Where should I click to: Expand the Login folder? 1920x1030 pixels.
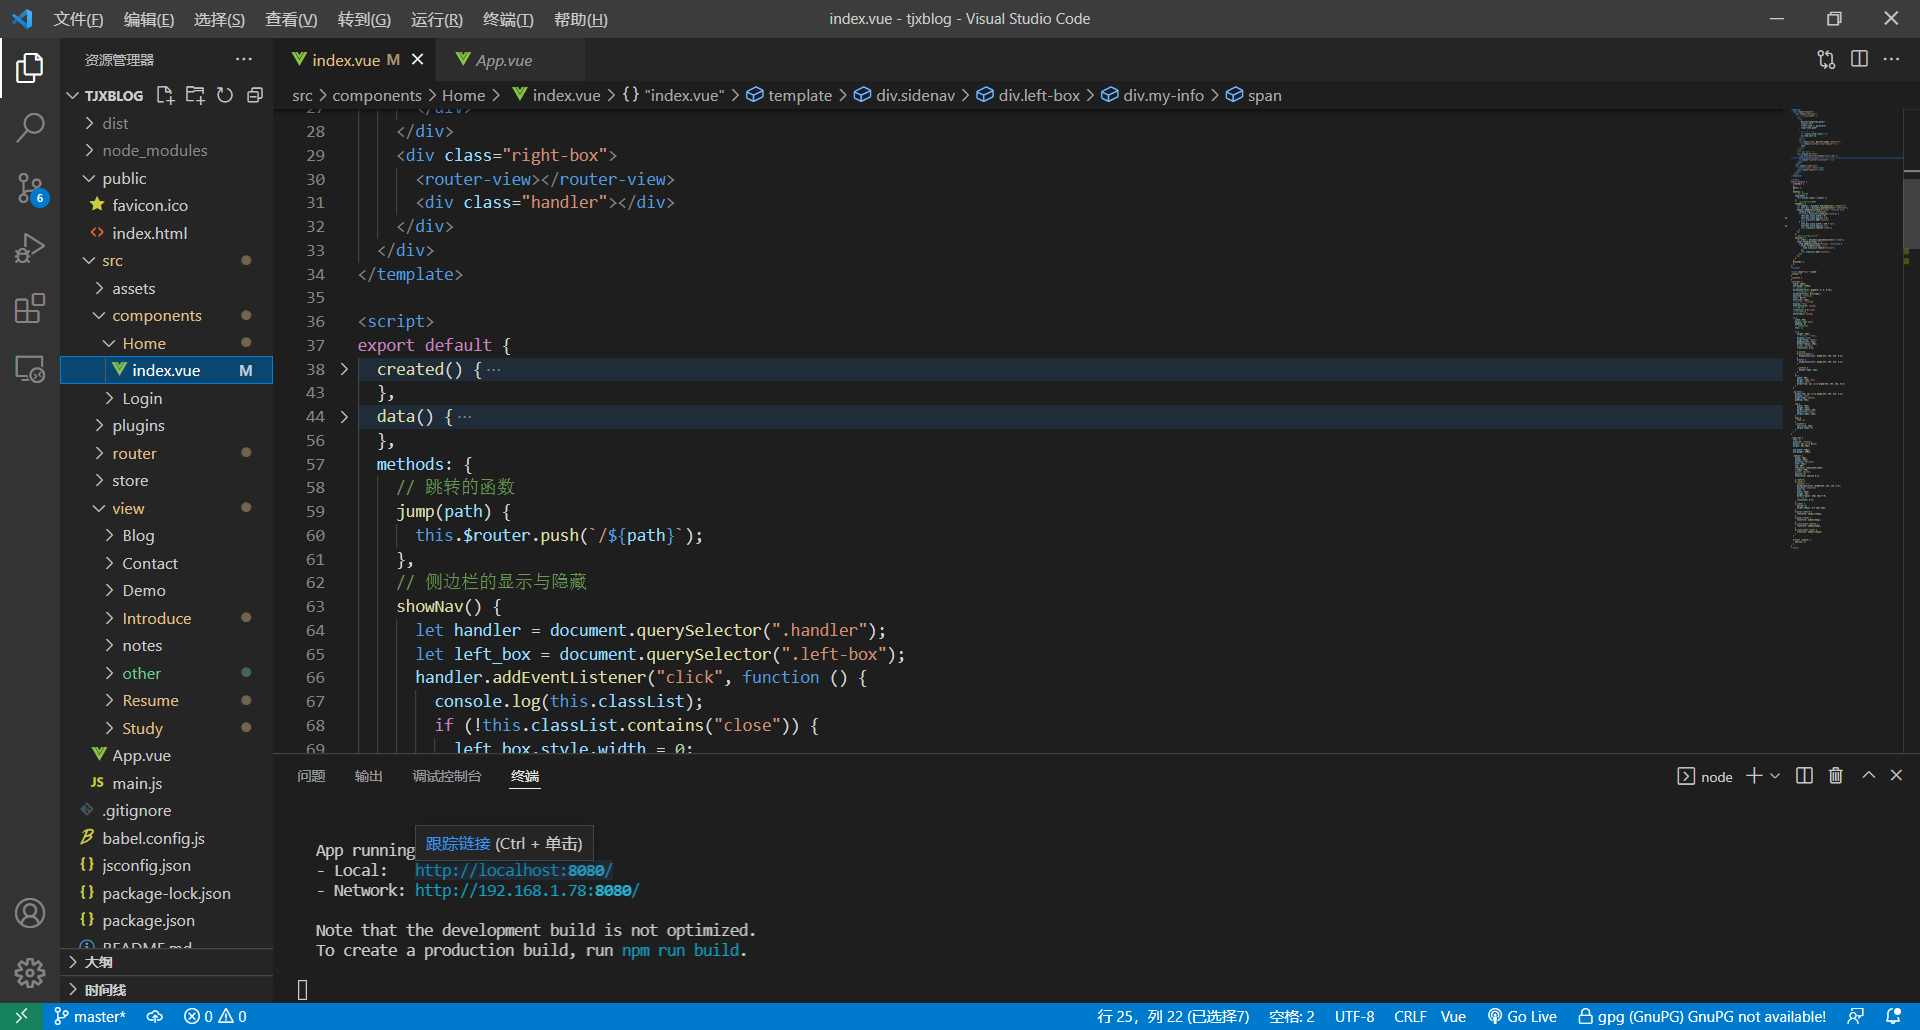pos(166,398)
